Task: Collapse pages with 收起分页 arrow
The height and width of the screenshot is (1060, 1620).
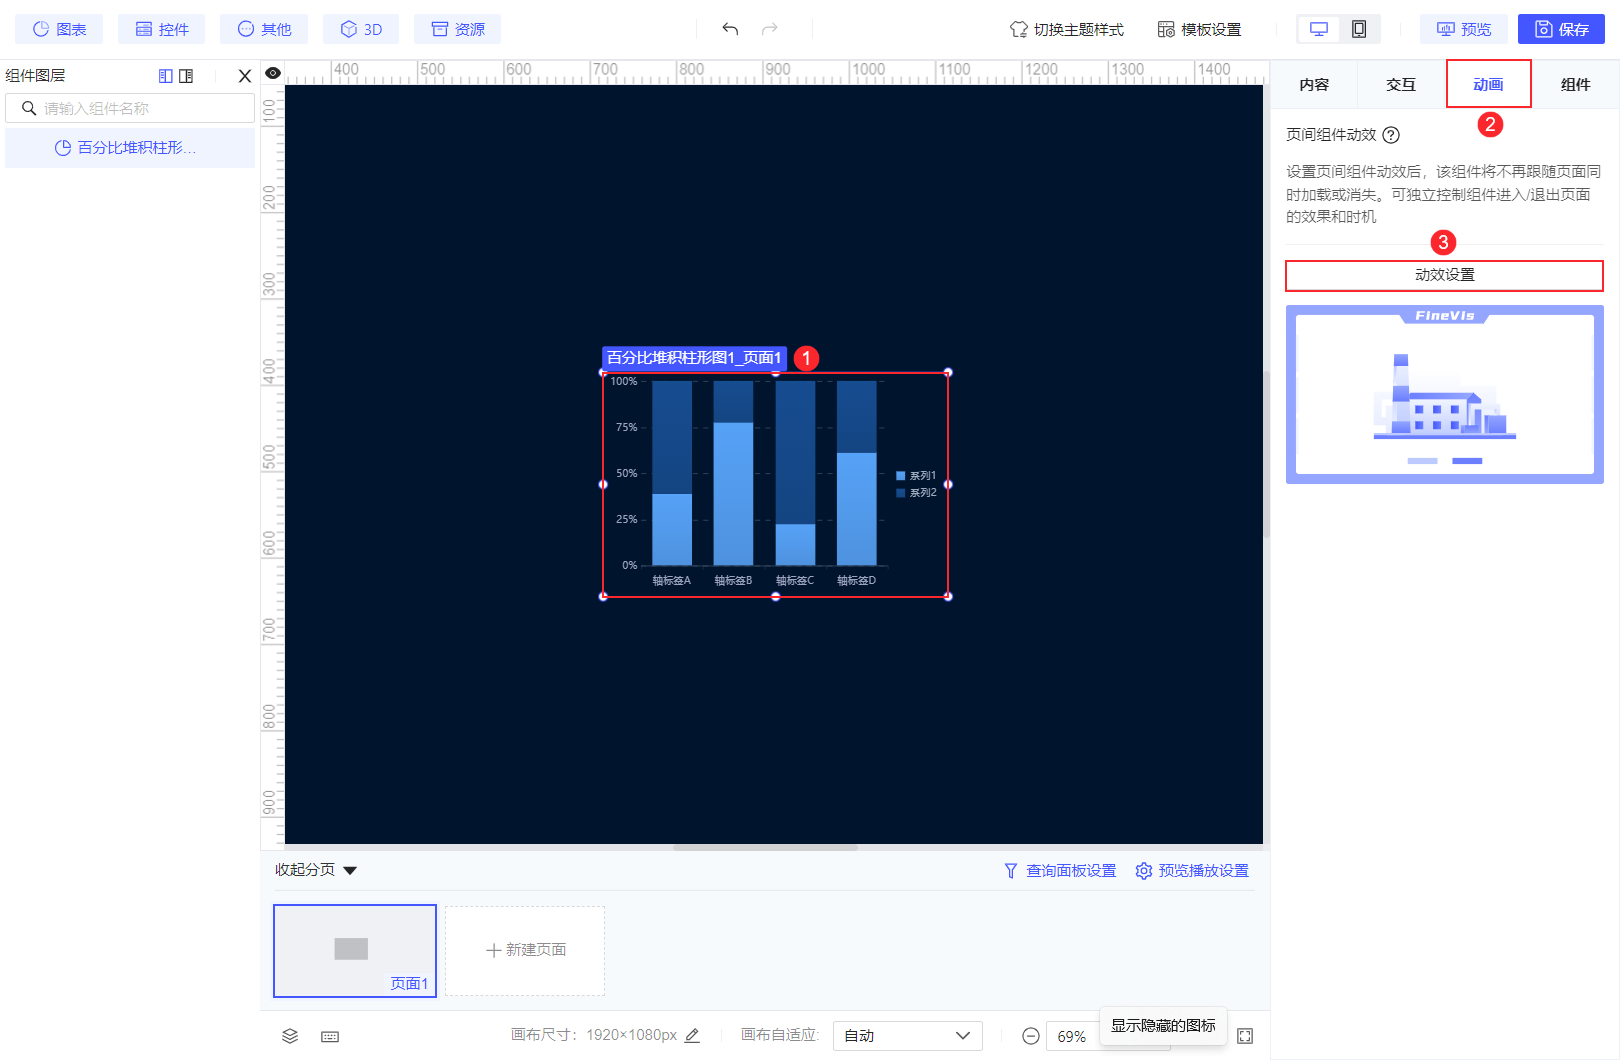Action: pos(350,871)
